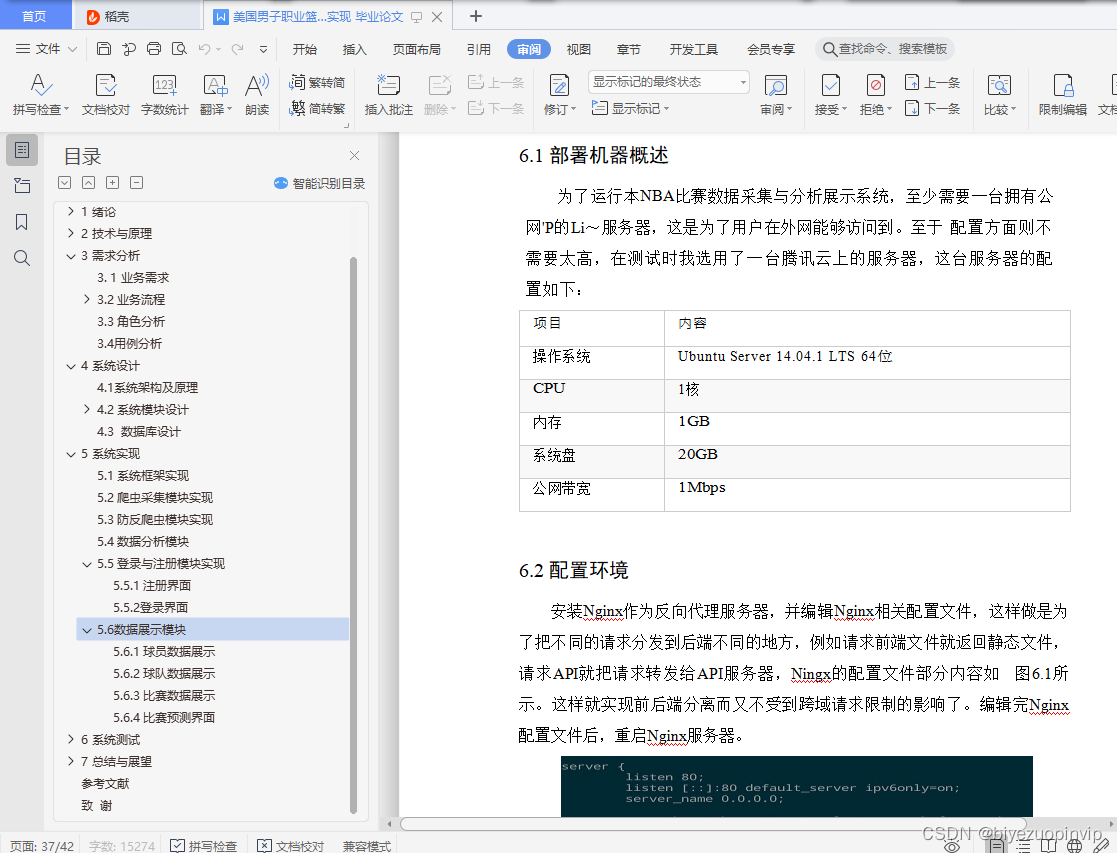Open the 显示标记的最终状态 dropdown
The image size is (1117, 853).
click(669, 82)
